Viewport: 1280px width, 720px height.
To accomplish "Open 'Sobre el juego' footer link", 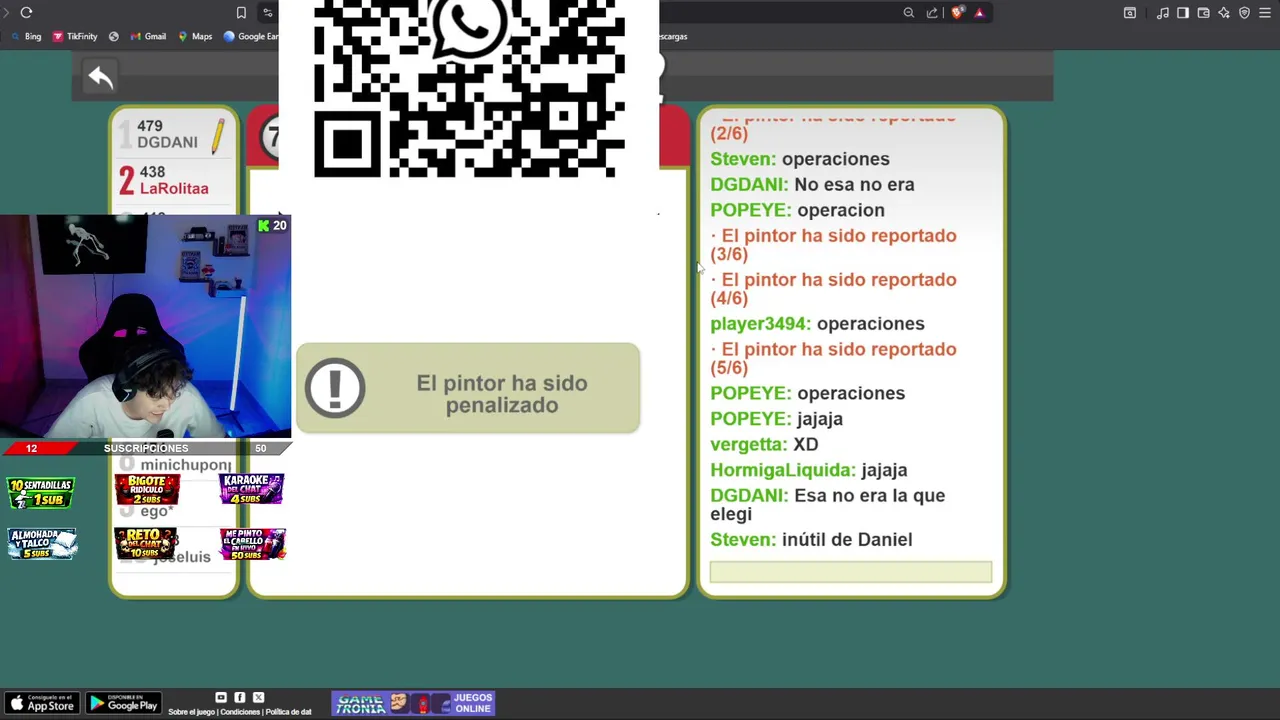I will tap(191, 712).
